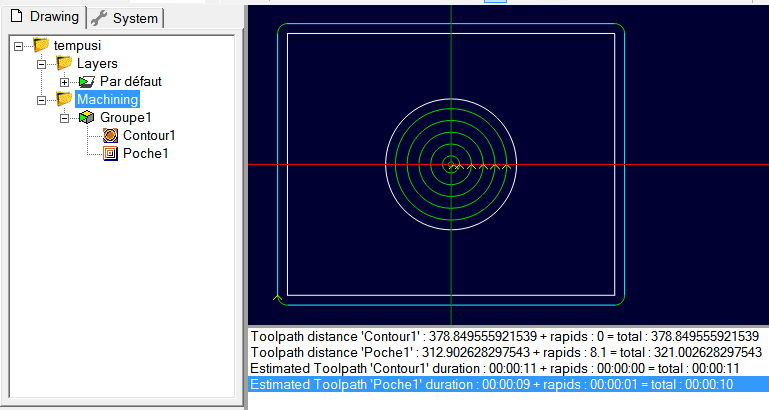The image size is (769, 410).
Task: Collapse the Machining tree node
Action: [x=42, y=99]
